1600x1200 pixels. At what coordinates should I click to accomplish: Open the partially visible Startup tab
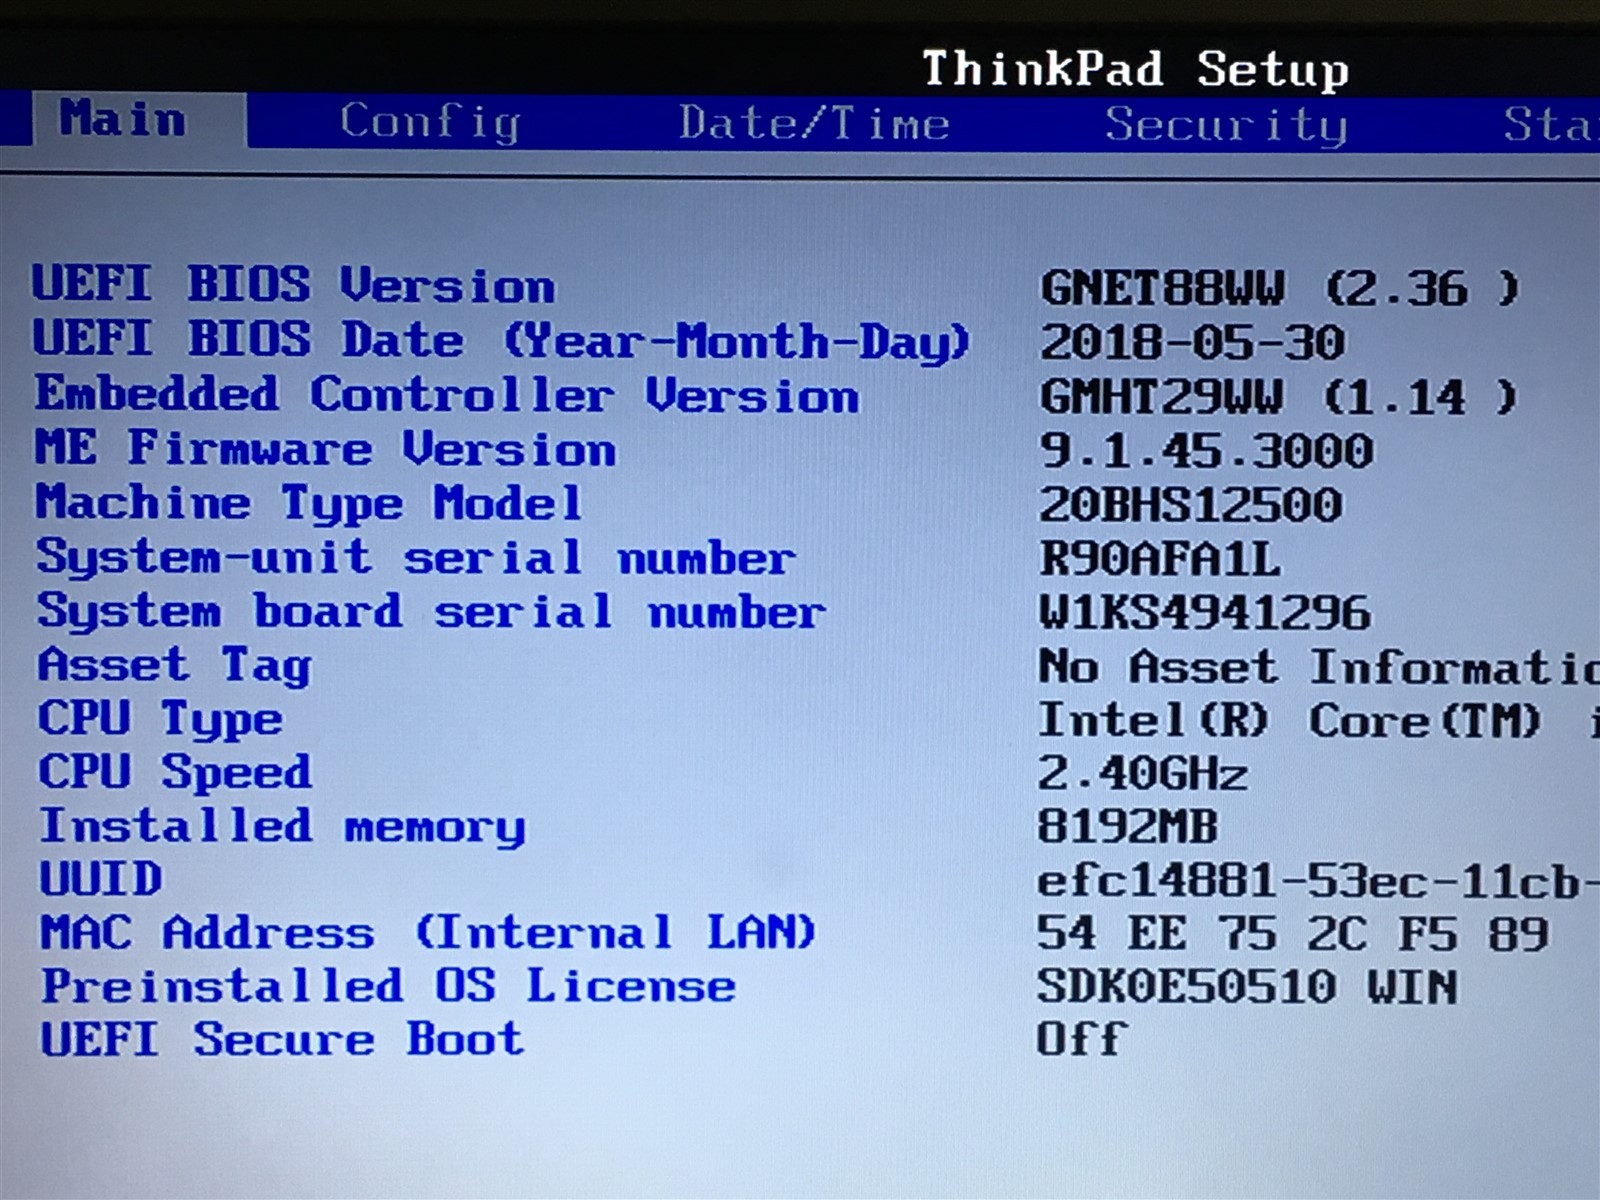coord(1551,124)
